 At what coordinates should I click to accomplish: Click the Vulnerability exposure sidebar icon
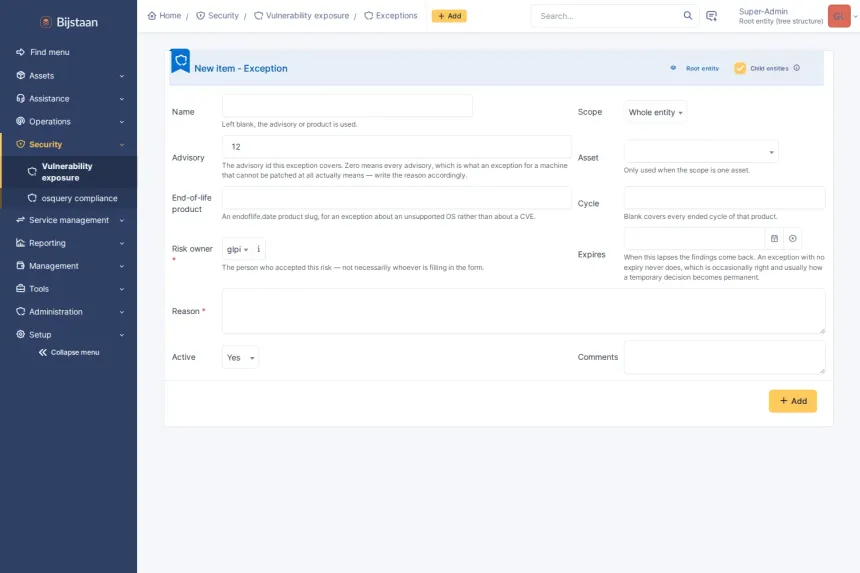pos(32,172)
